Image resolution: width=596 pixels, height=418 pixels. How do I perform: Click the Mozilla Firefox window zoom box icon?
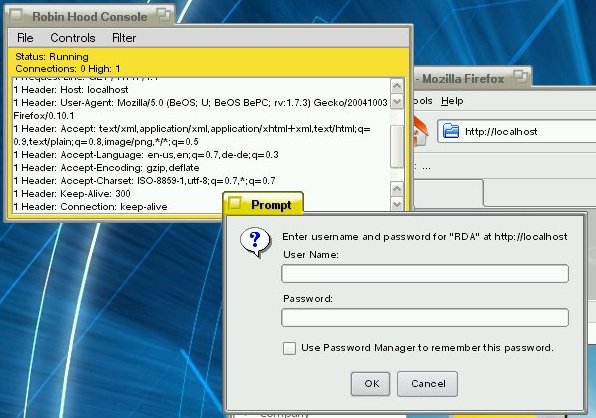520,77
